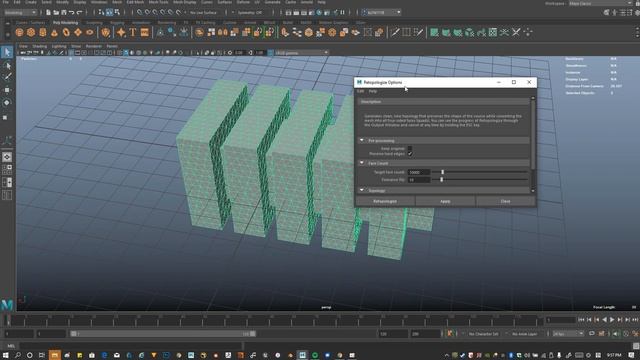Image resolution: width=640 pixels, height=360 pixels.
Task: Select the Multi-Cut tool shelf icon
Action: 395,32
